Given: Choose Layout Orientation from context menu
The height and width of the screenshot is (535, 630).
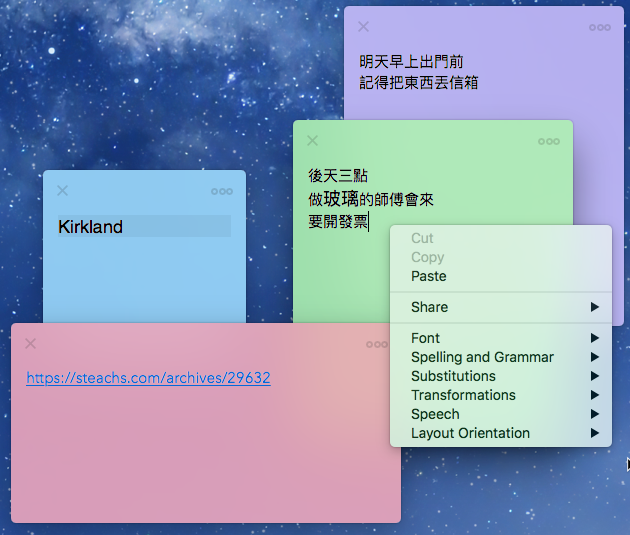Looking at the screenshot, I should pos(501,433).
